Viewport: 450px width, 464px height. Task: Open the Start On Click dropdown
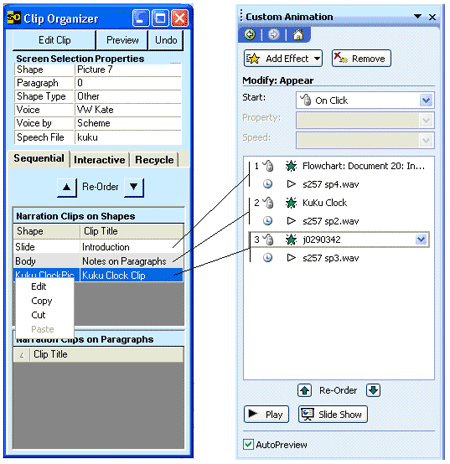pyautogui.click(x=426, y=100)
